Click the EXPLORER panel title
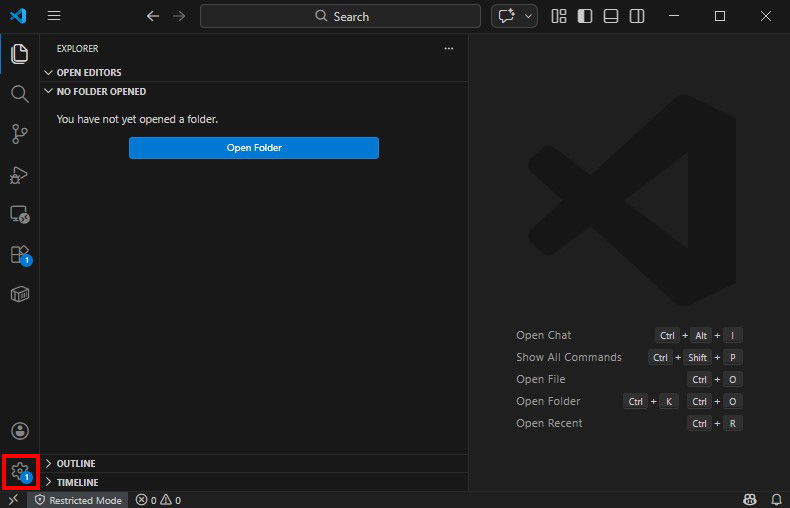 (x=78, y=49)
